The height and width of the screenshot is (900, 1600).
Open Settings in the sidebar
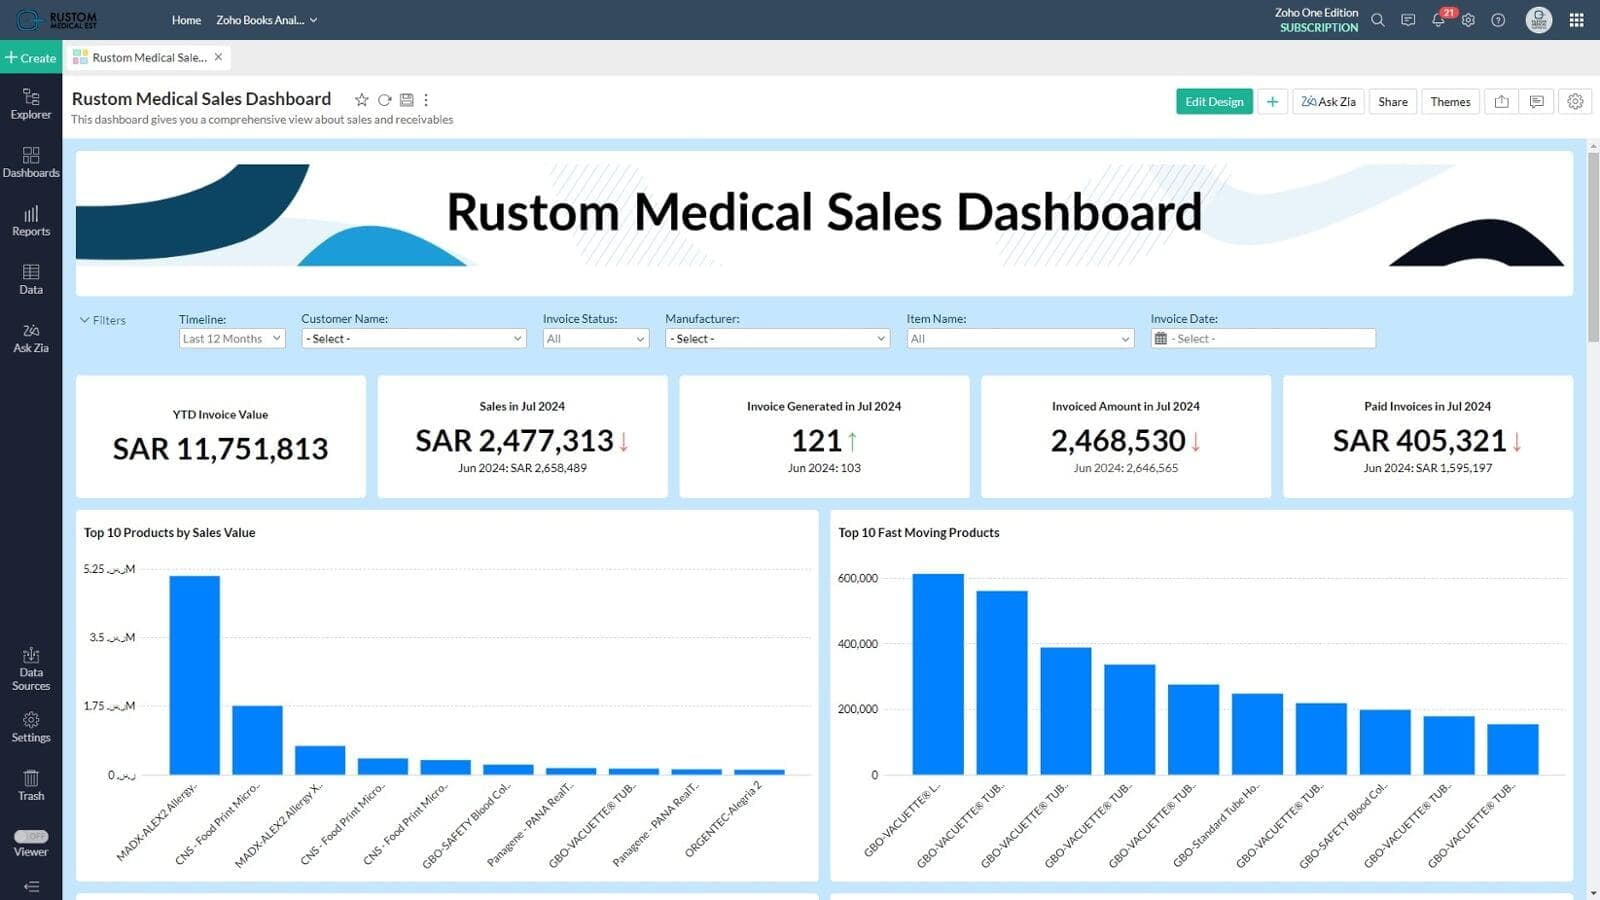point(31,727)
